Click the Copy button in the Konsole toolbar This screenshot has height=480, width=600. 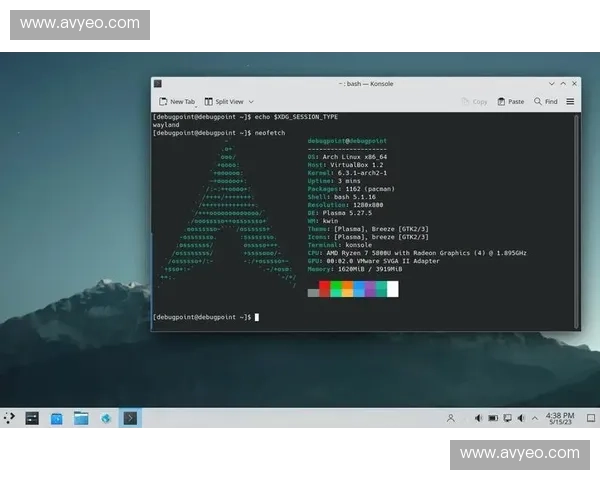click(x=474, y=101)
